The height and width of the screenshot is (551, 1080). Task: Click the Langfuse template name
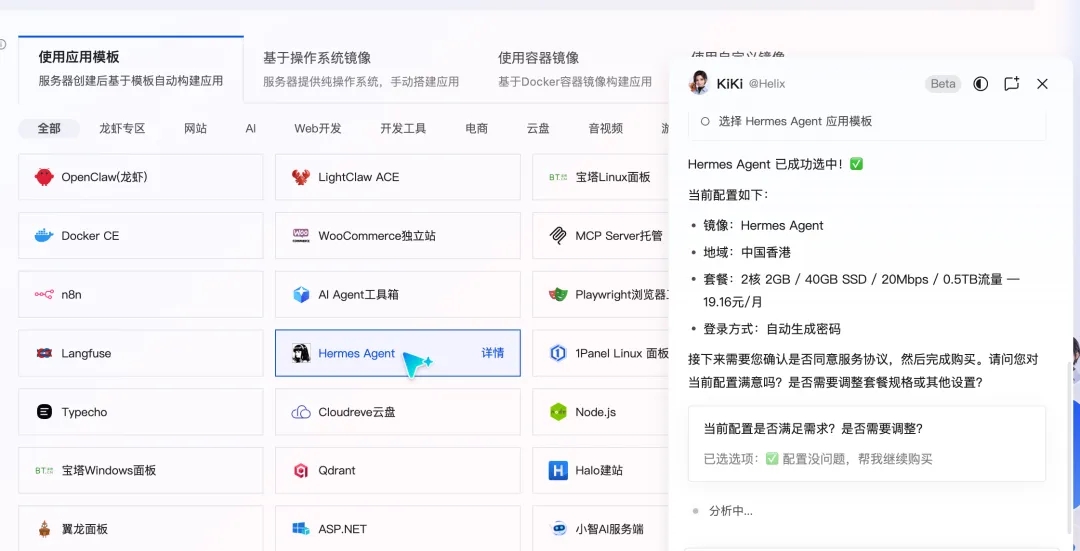pyautogui.click(x=86, y=353)
